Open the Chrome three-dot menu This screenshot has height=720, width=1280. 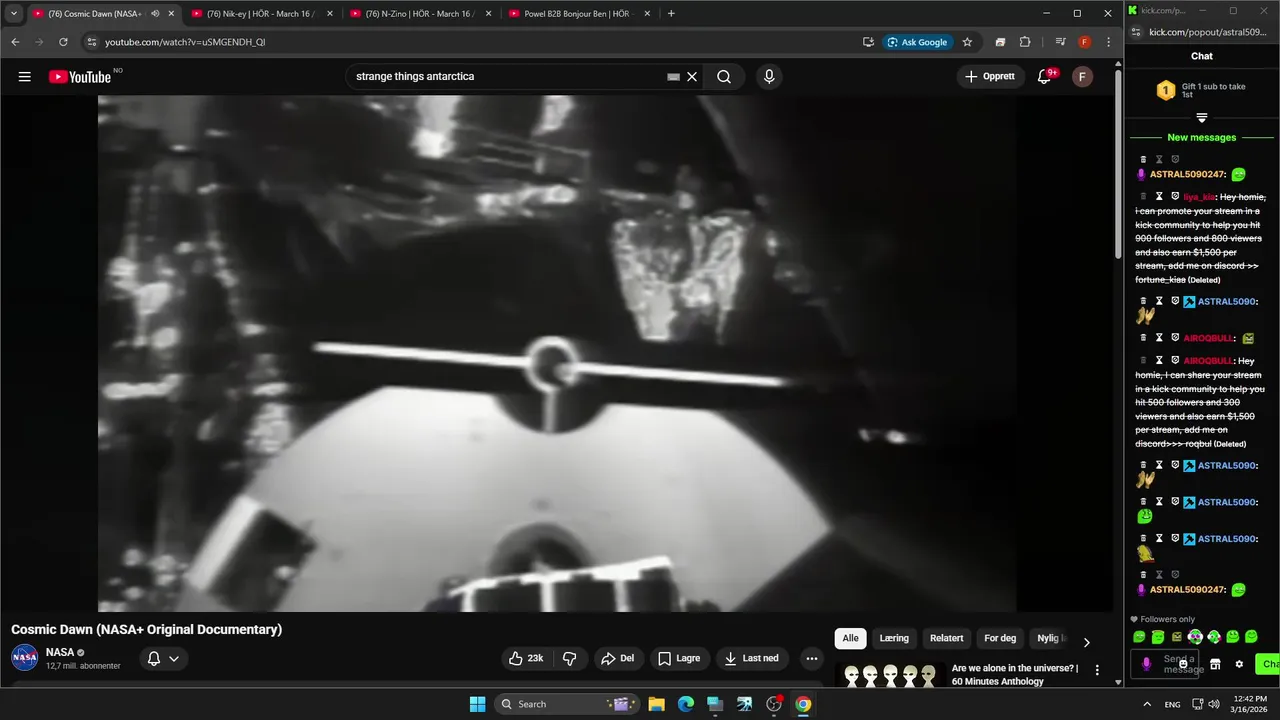(x=1108, y=42)
